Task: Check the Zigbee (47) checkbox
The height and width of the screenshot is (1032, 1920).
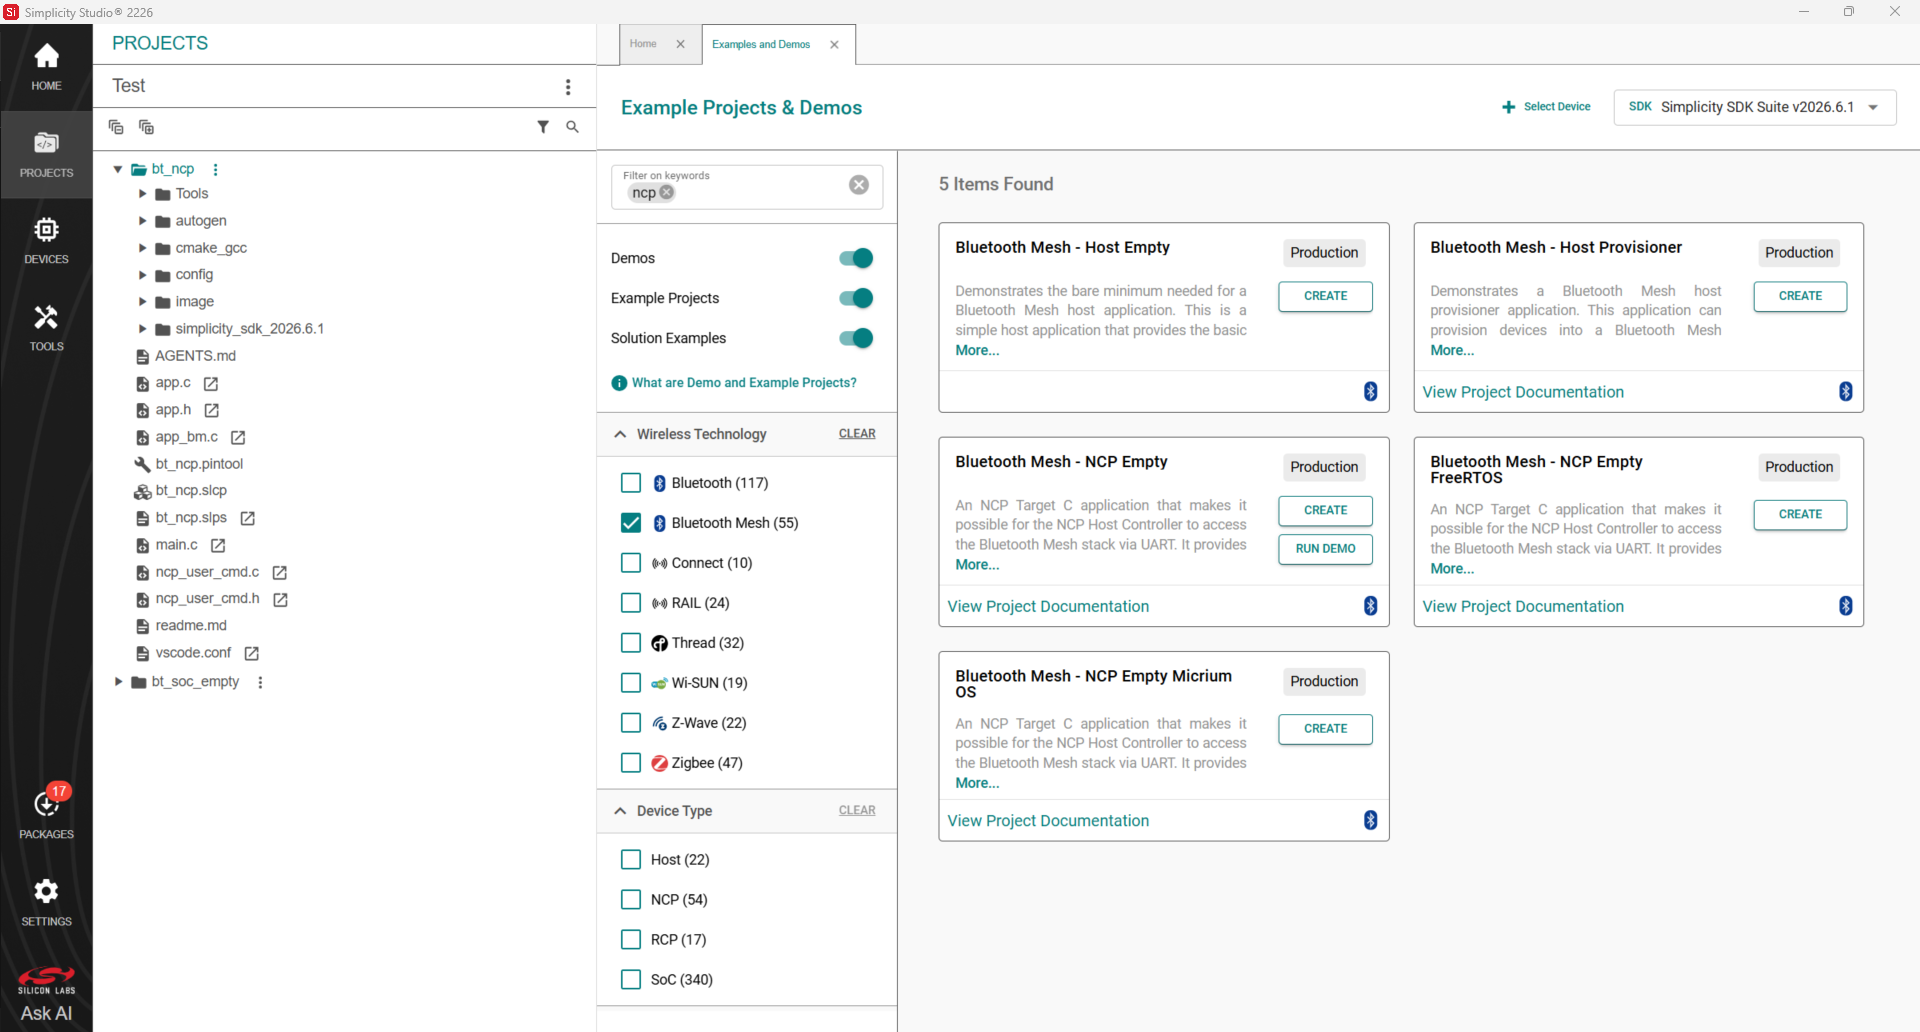Action: pyautogui.click(x=631, y=763)
